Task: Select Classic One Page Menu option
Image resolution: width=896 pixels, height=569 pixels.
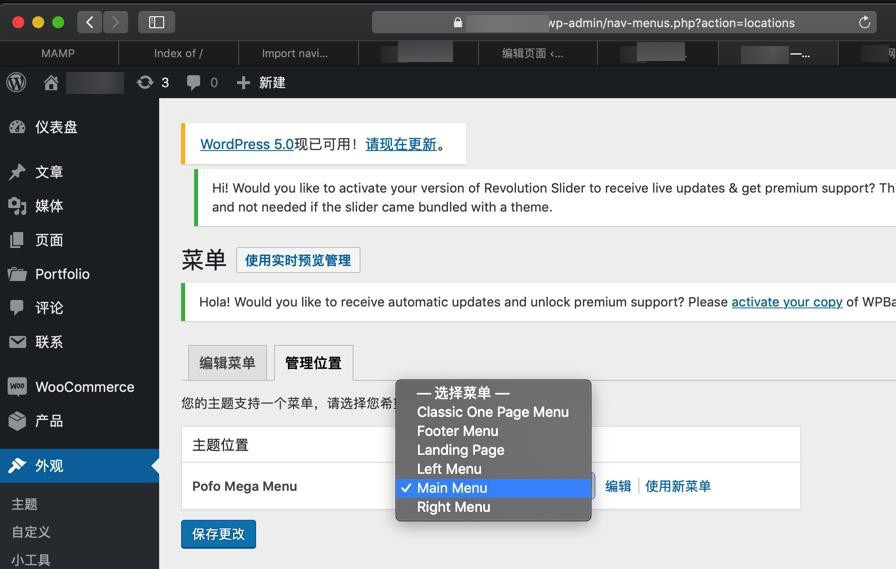Action: coord(493,412)
